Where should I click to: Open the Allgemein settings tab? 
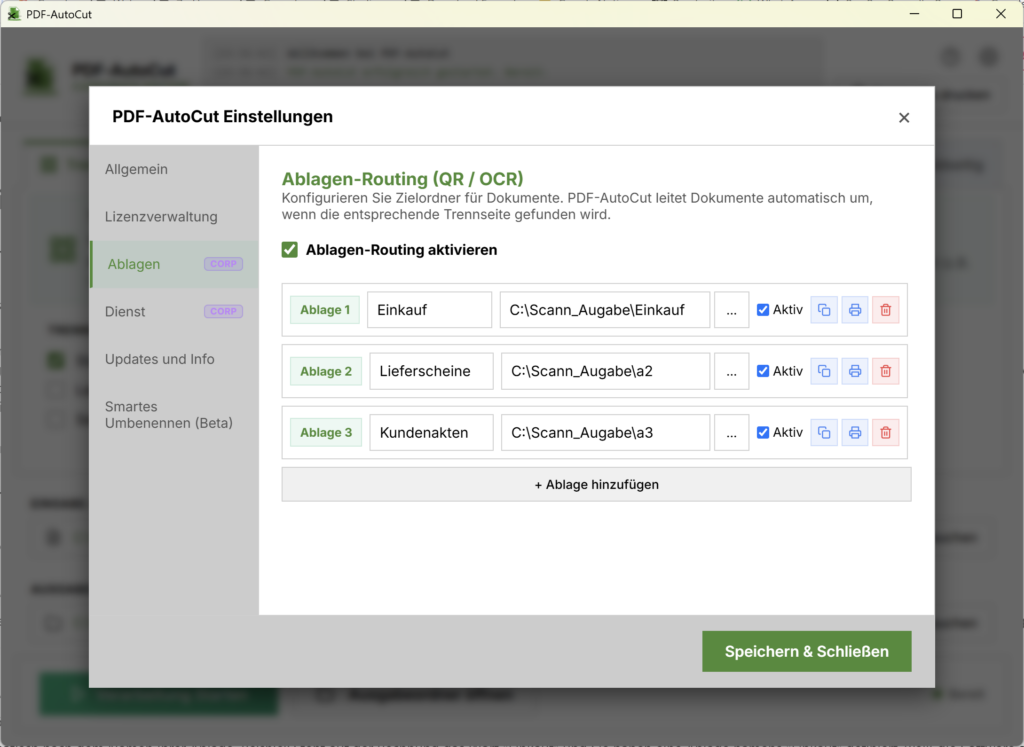pos(174,169)
